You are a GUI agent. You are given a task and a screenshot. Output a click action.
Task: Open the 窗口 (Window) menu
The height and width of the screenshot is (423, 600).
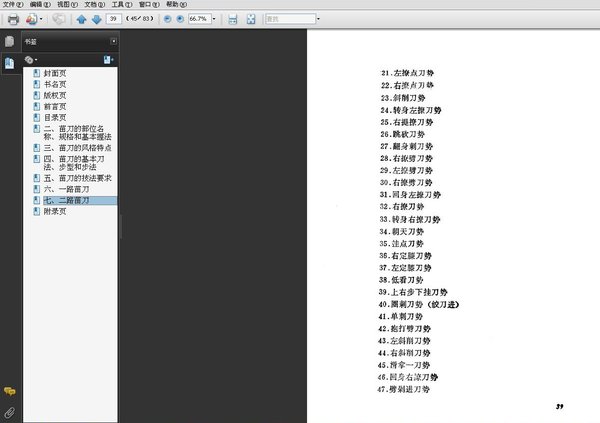pyautogui.click(x=149, y=4)
